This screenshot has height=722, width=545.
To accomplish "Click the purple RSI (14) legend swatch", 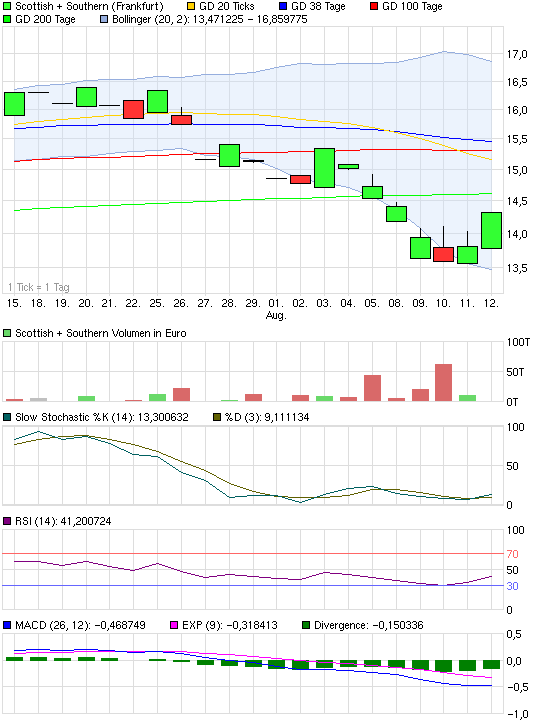I will tap(7, 521).
